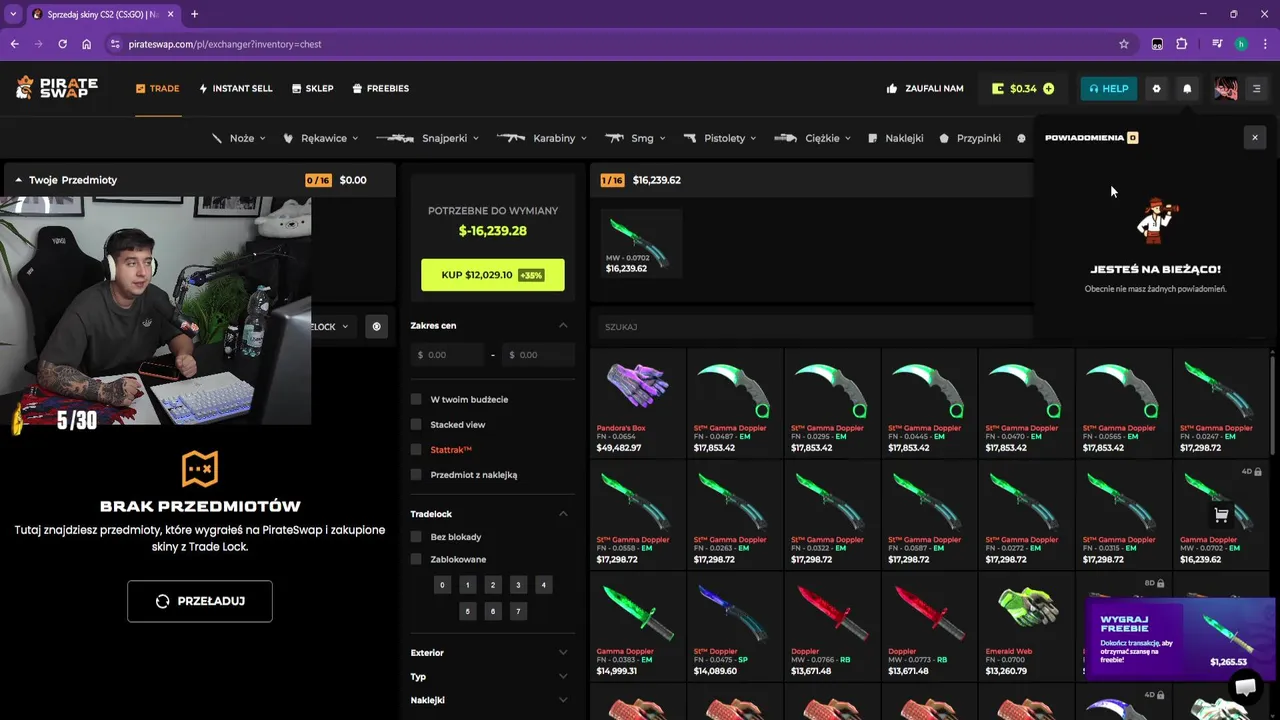Open the Ciężkie heavy dropdown
Viewport: 1280px width, 720px height.
(813, 138)
